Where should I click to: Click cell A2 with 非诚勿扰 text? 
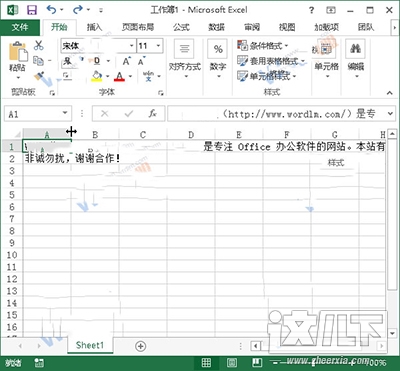[47, 159]
